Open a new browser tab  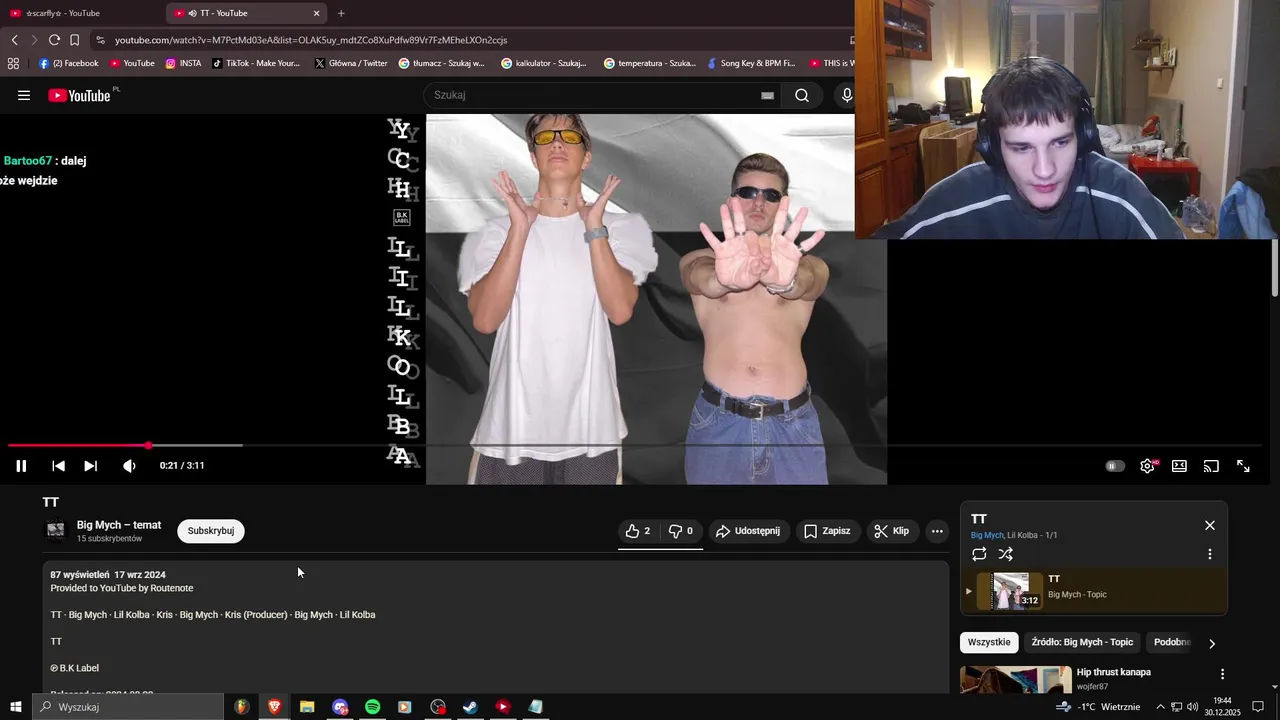pos(341,13)
